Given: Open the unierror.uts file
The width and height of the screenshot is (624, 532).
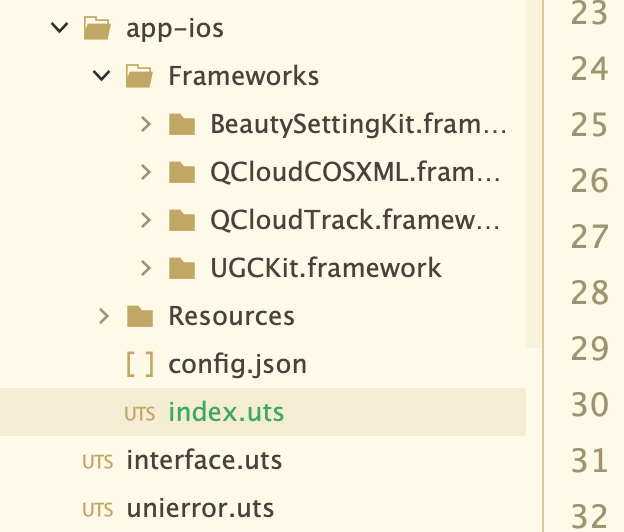Looking at the screenshot, I should pos(200,508).
